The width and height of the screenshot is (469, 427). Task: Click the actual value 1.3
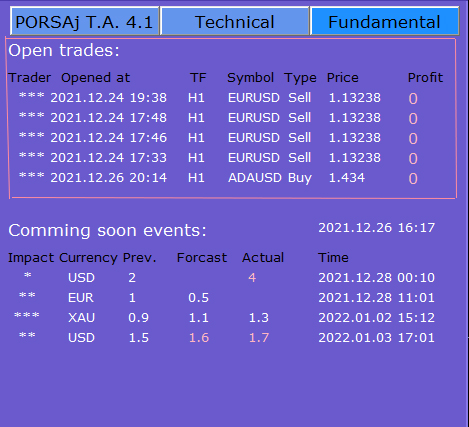[259, 318]
